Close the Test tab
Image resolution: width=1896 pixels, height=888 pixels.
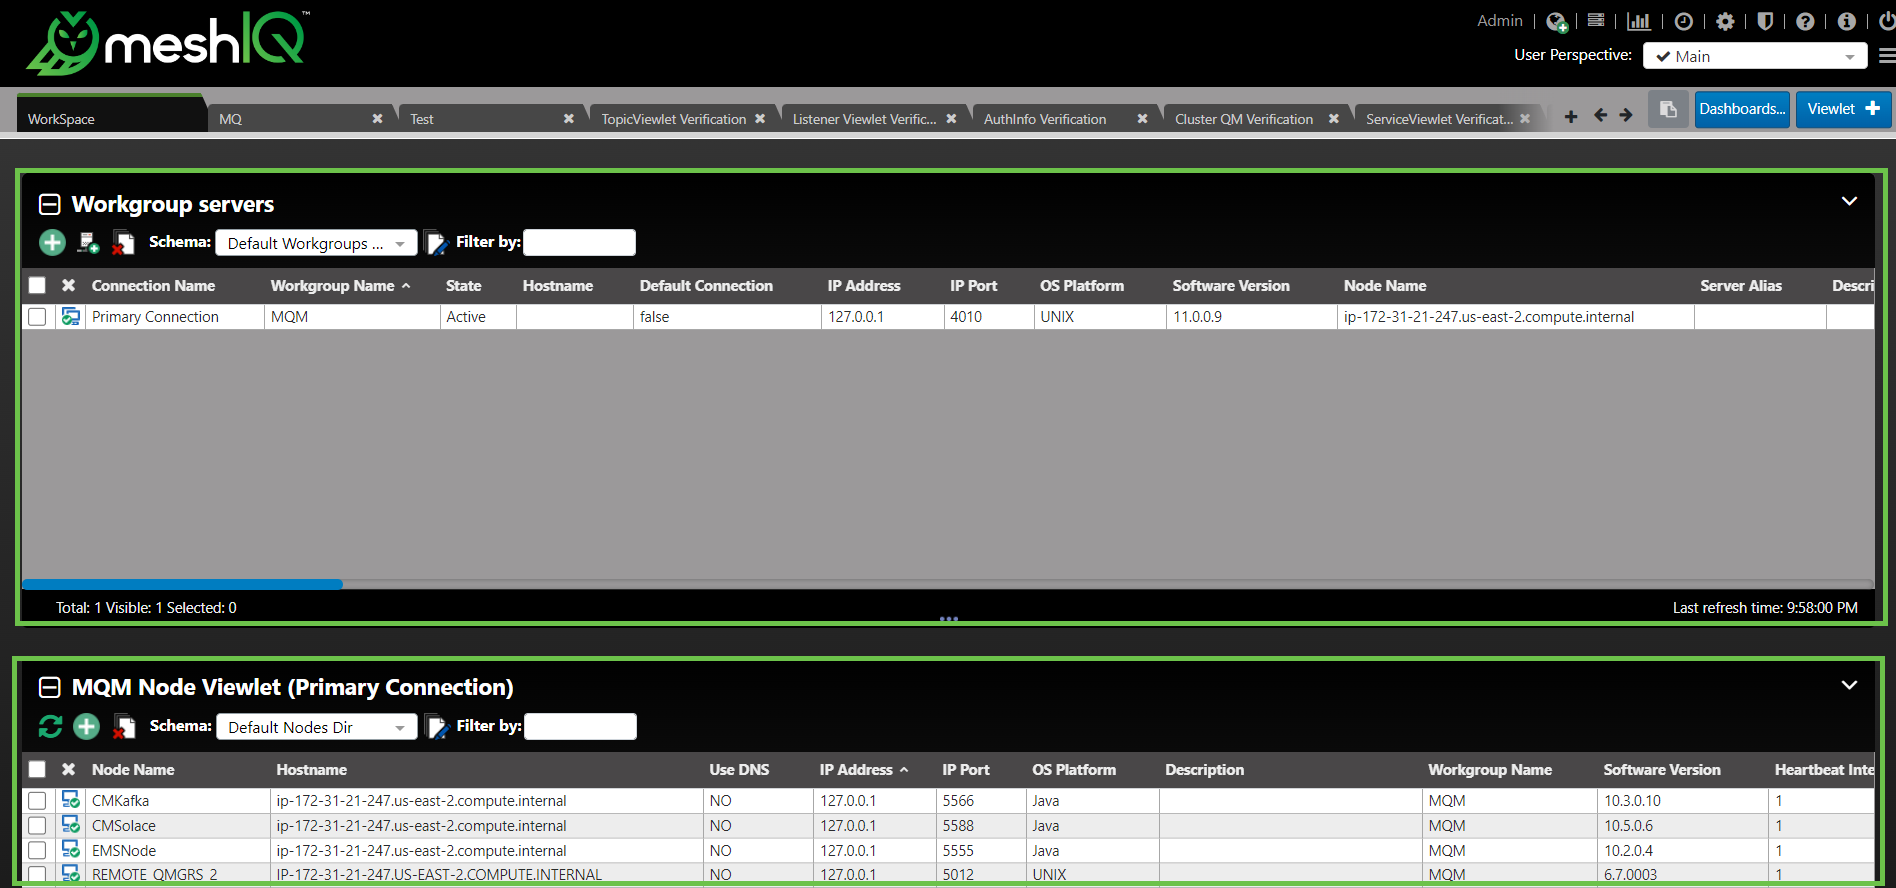pyautogui.click(x=568, y=118)
